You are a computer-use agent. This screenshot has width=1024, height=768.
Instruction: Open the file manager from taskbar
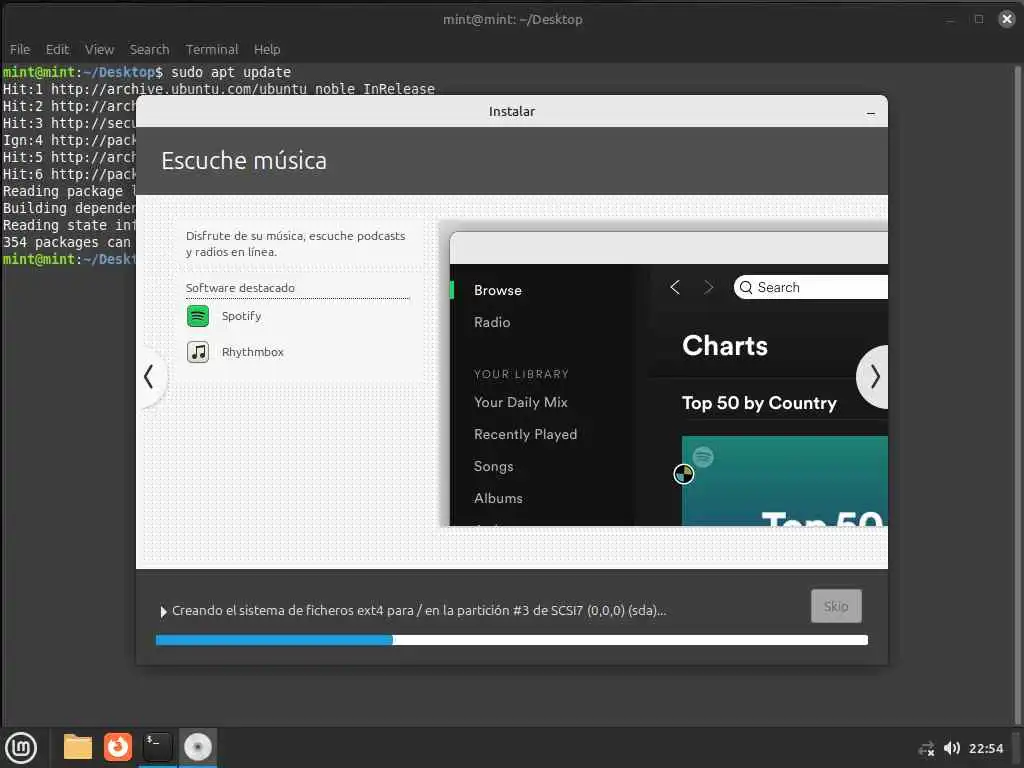(x=78, y=747)
